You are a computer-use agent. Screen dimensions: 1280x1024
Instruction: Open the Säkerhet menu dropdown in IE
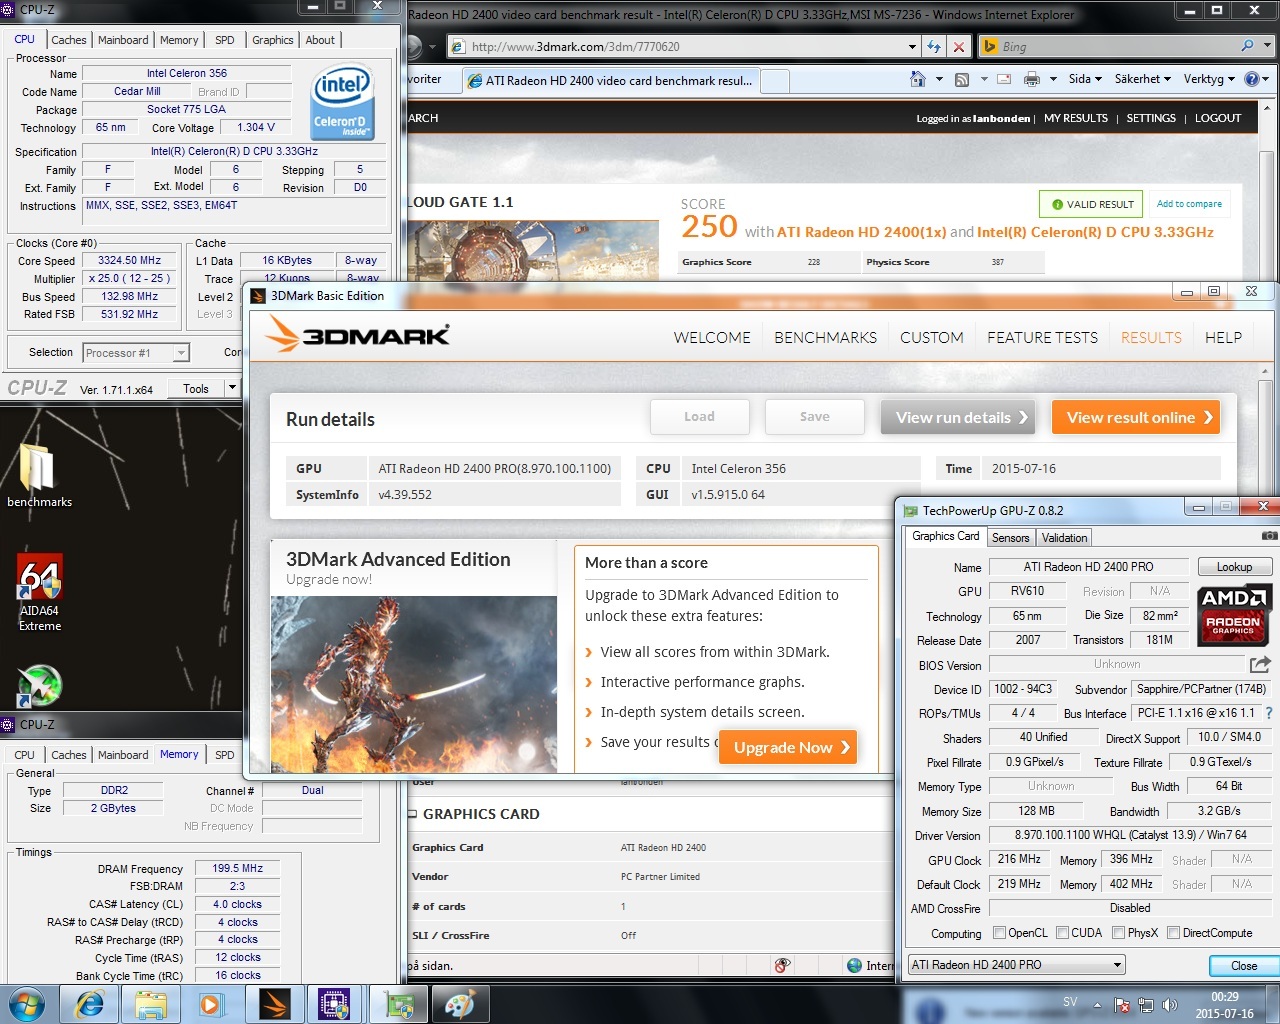pos(1143,79)
